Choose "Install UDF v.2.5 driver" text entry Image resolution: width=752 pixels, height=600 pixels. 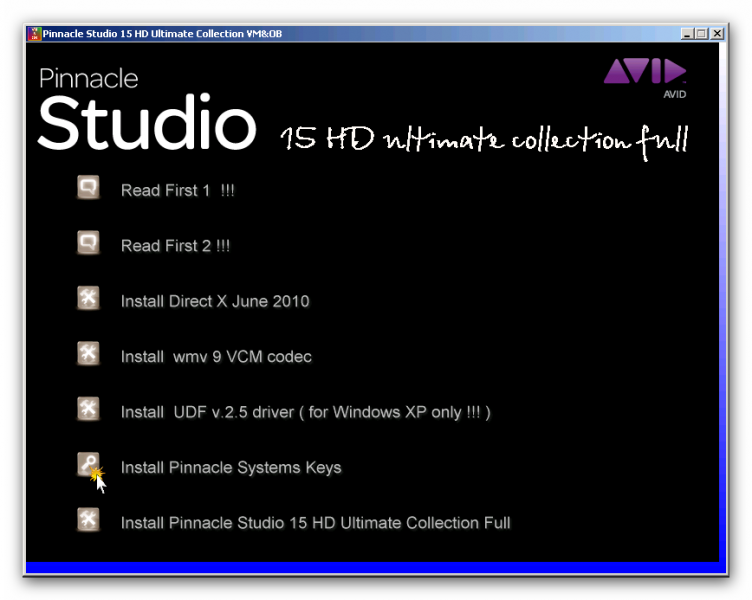point(306,412)
